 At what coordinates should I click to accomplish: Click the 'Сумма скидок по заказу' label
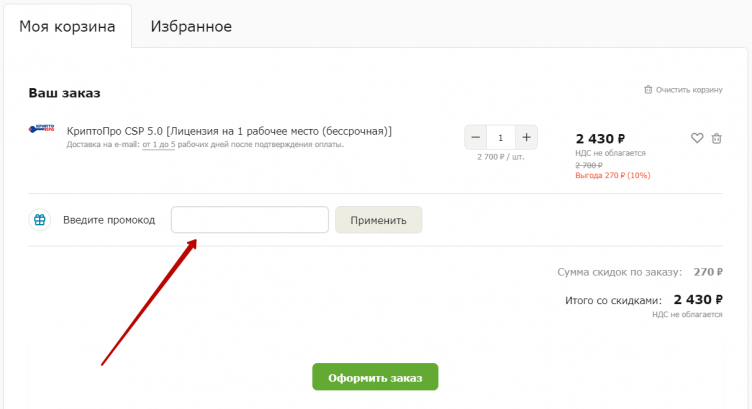pos(619,272)
